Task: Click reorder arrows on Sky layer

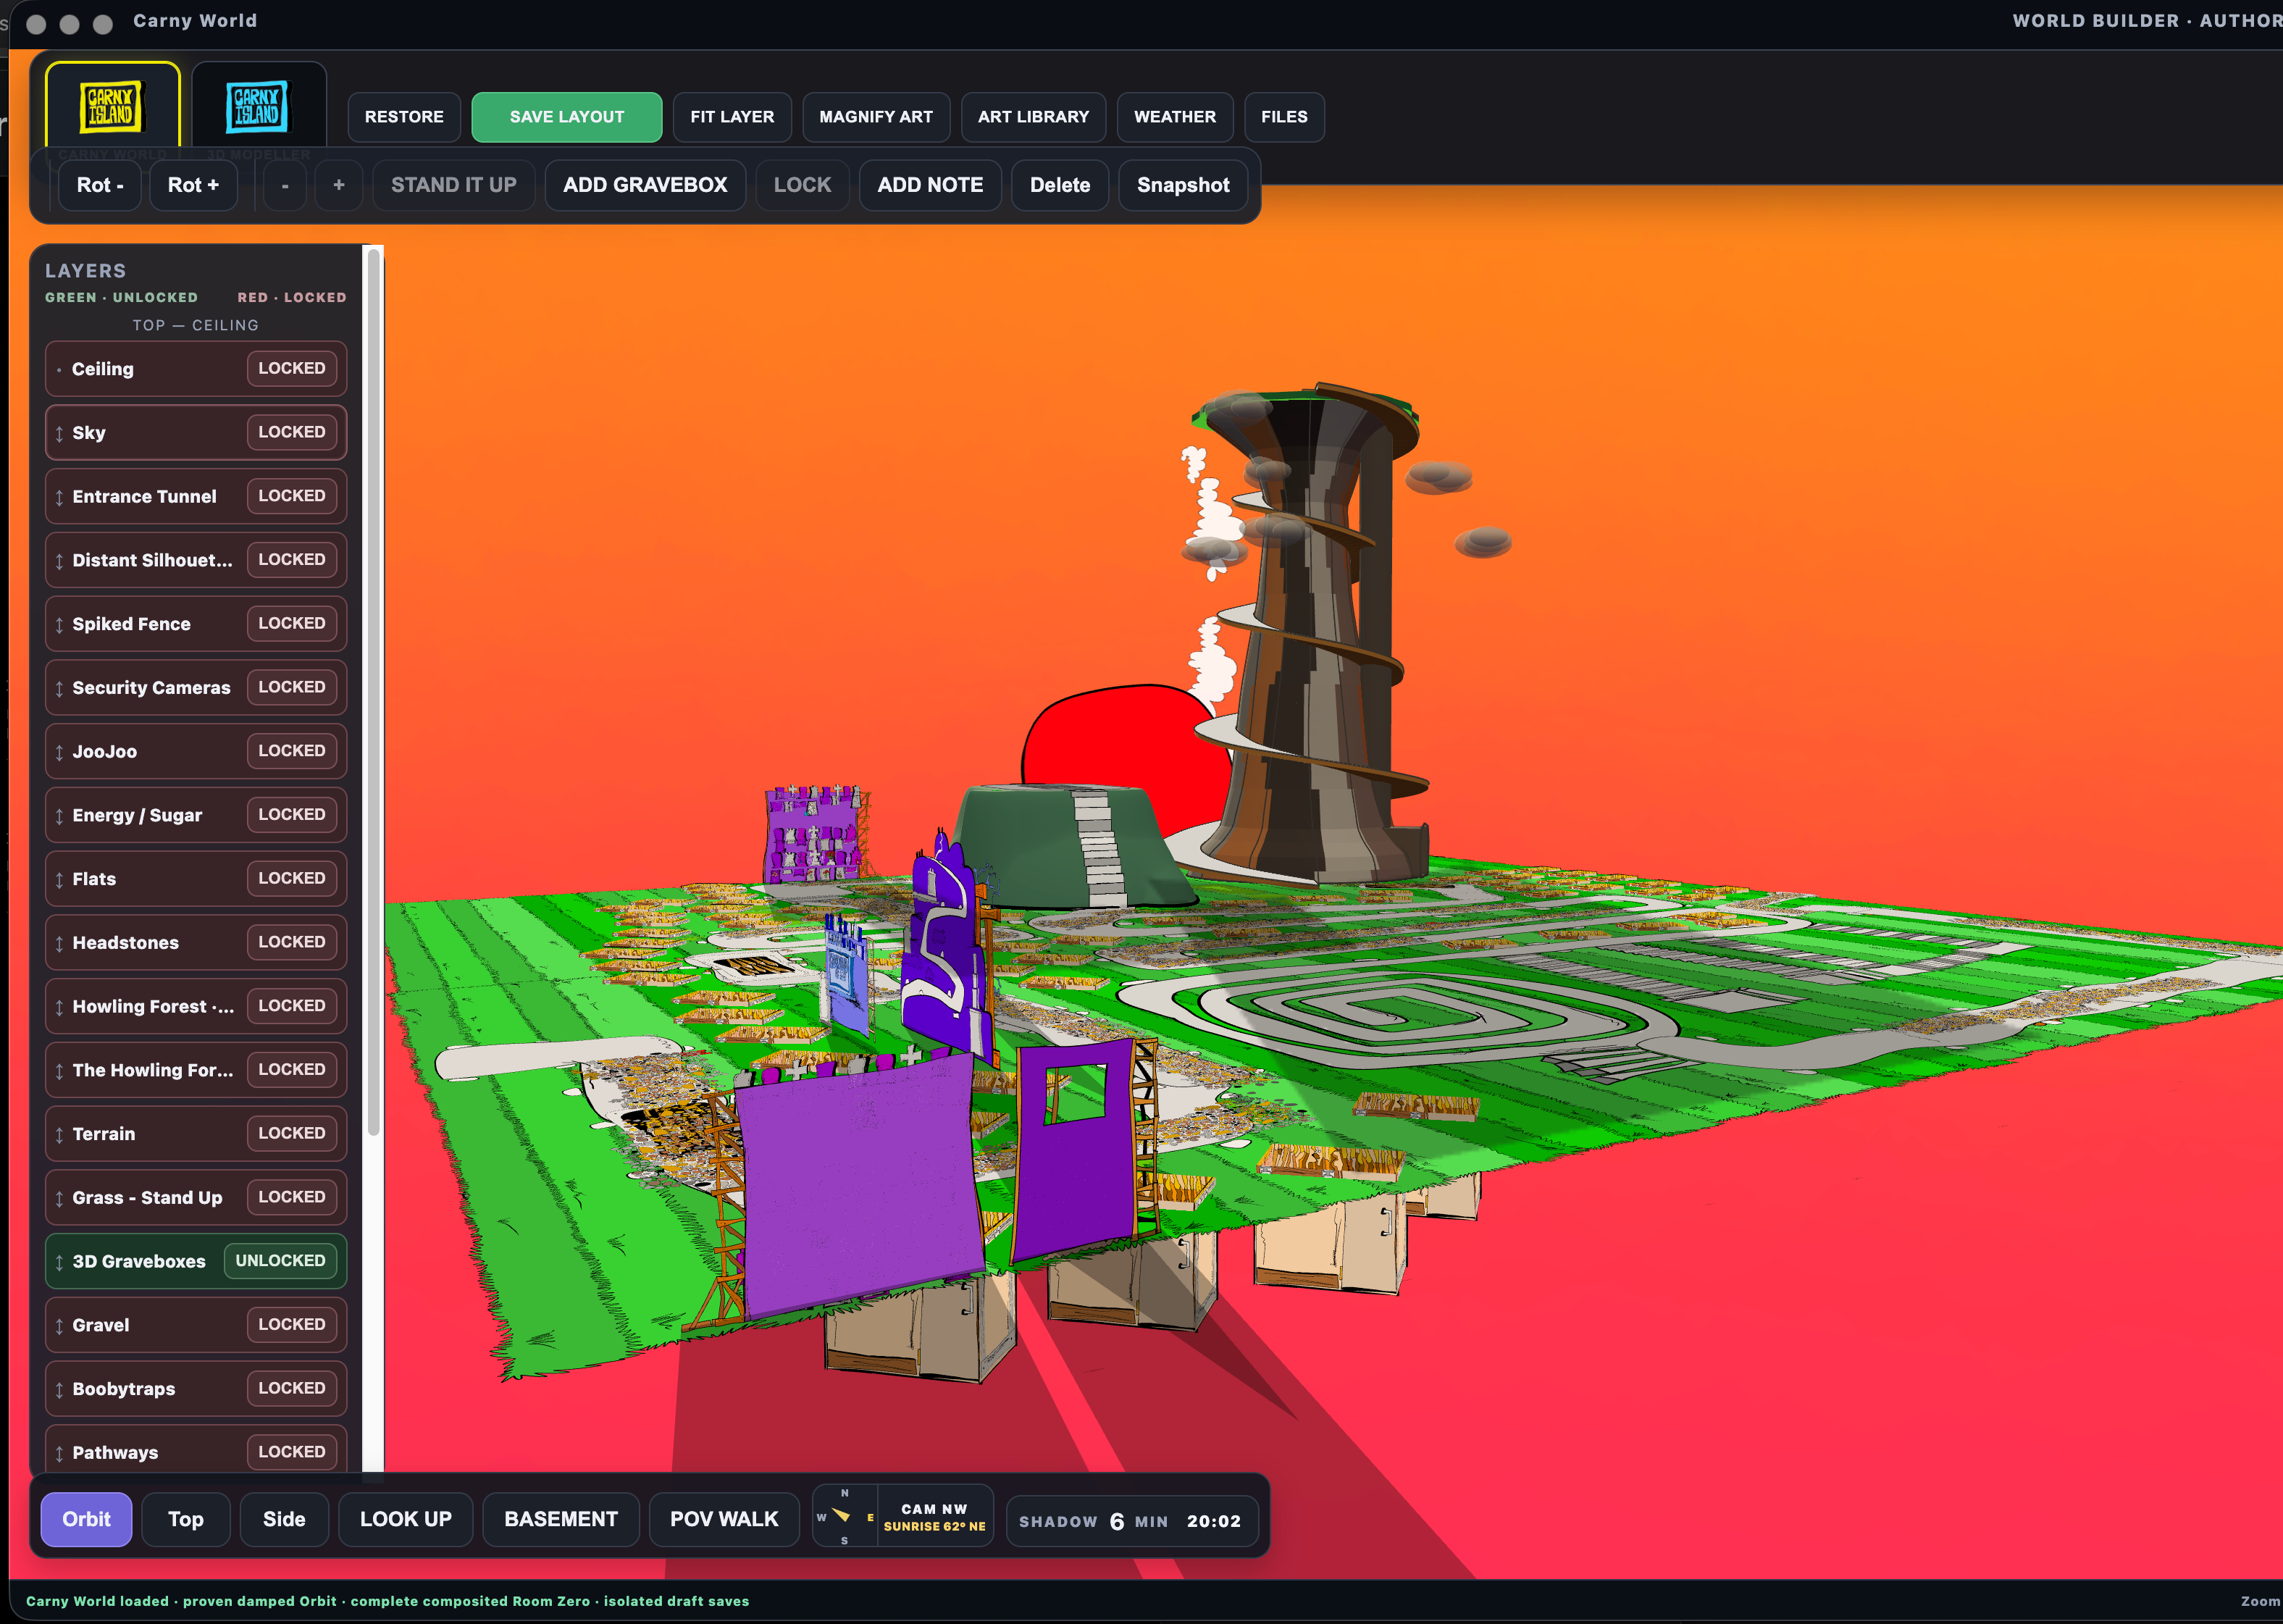Action: [59, 433]
